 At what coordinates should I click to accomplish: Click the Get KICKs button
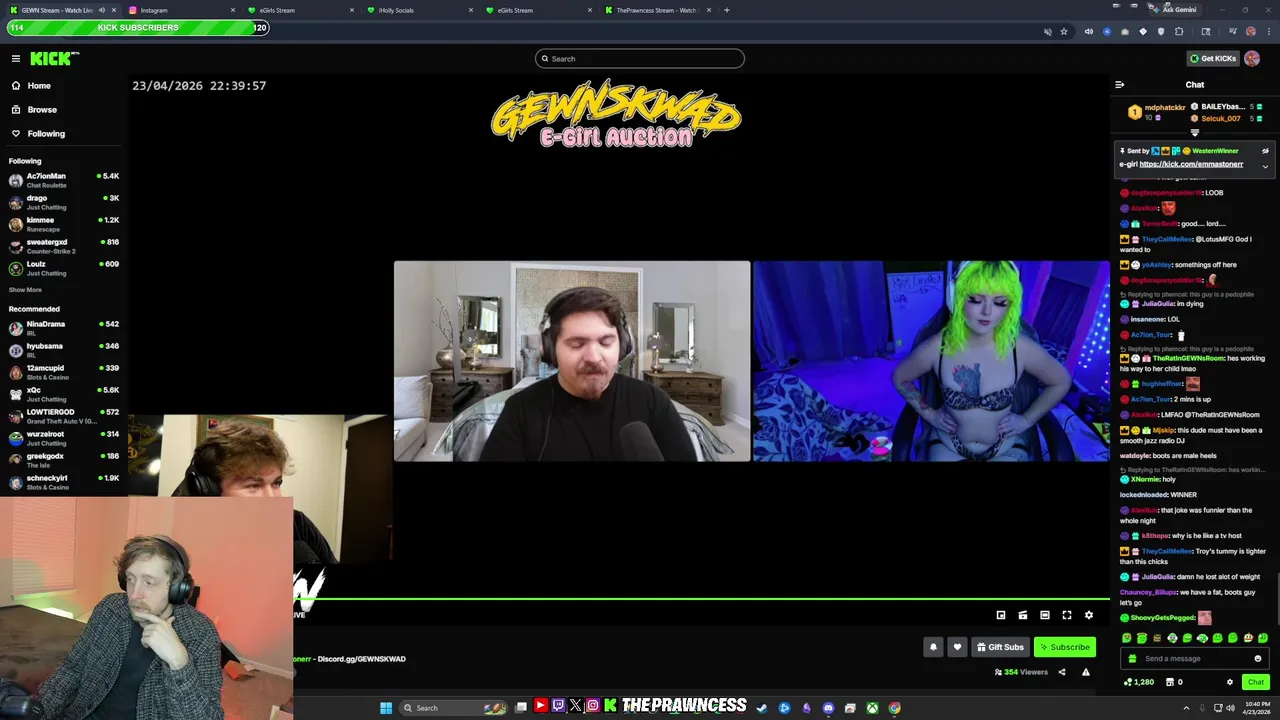click(1213, 58)
